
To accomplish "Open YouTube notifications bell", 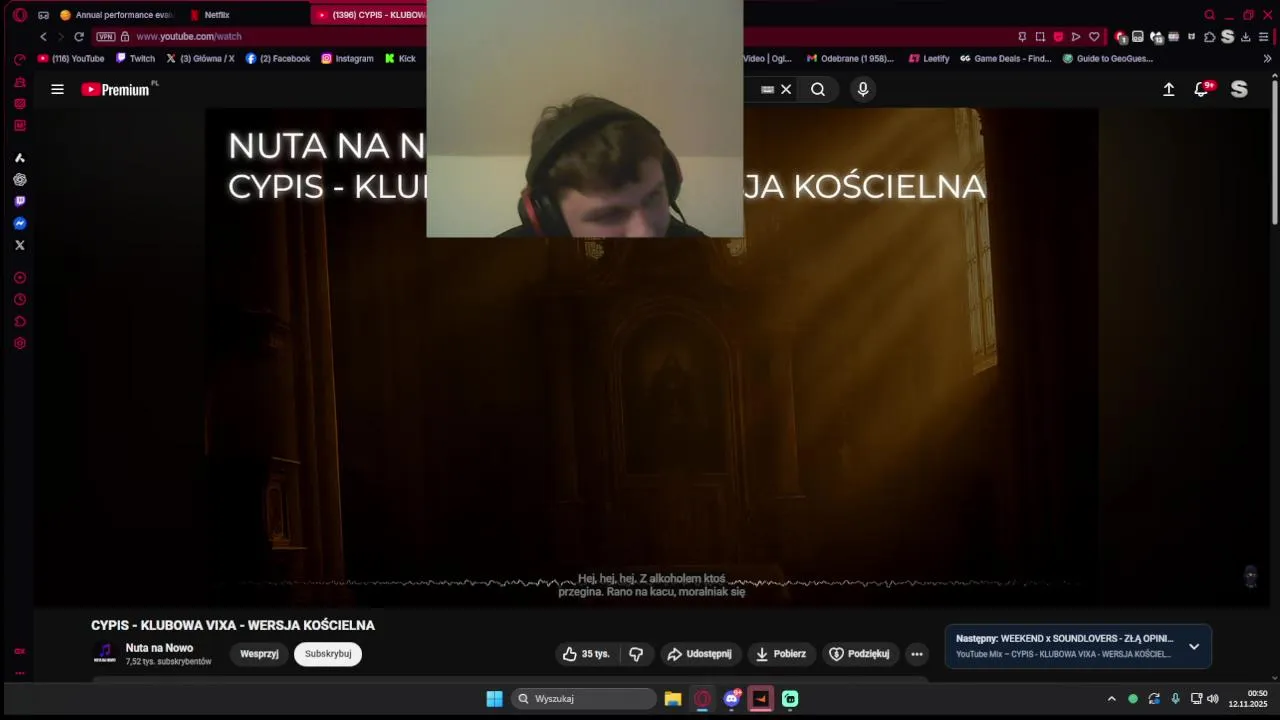I will coord(1202,89).
